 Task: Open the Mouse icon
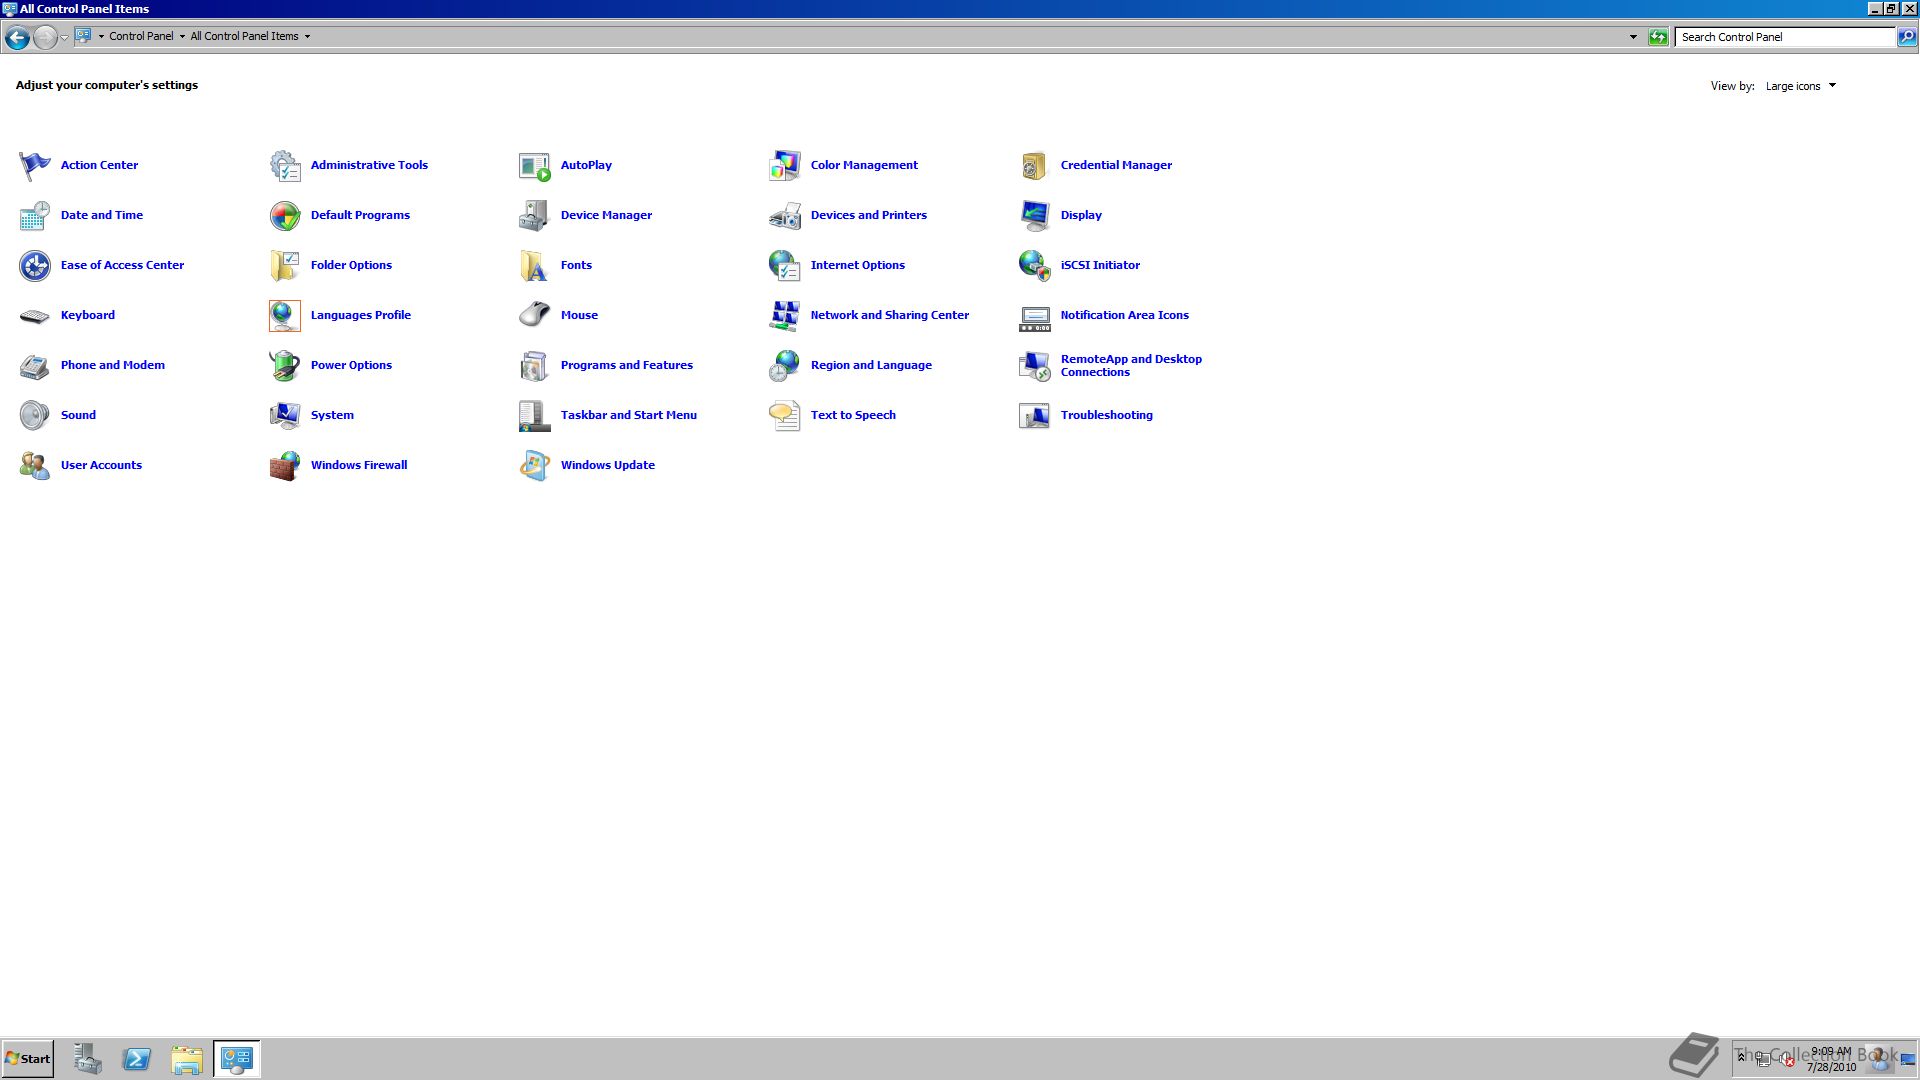[x=535, y=315]
